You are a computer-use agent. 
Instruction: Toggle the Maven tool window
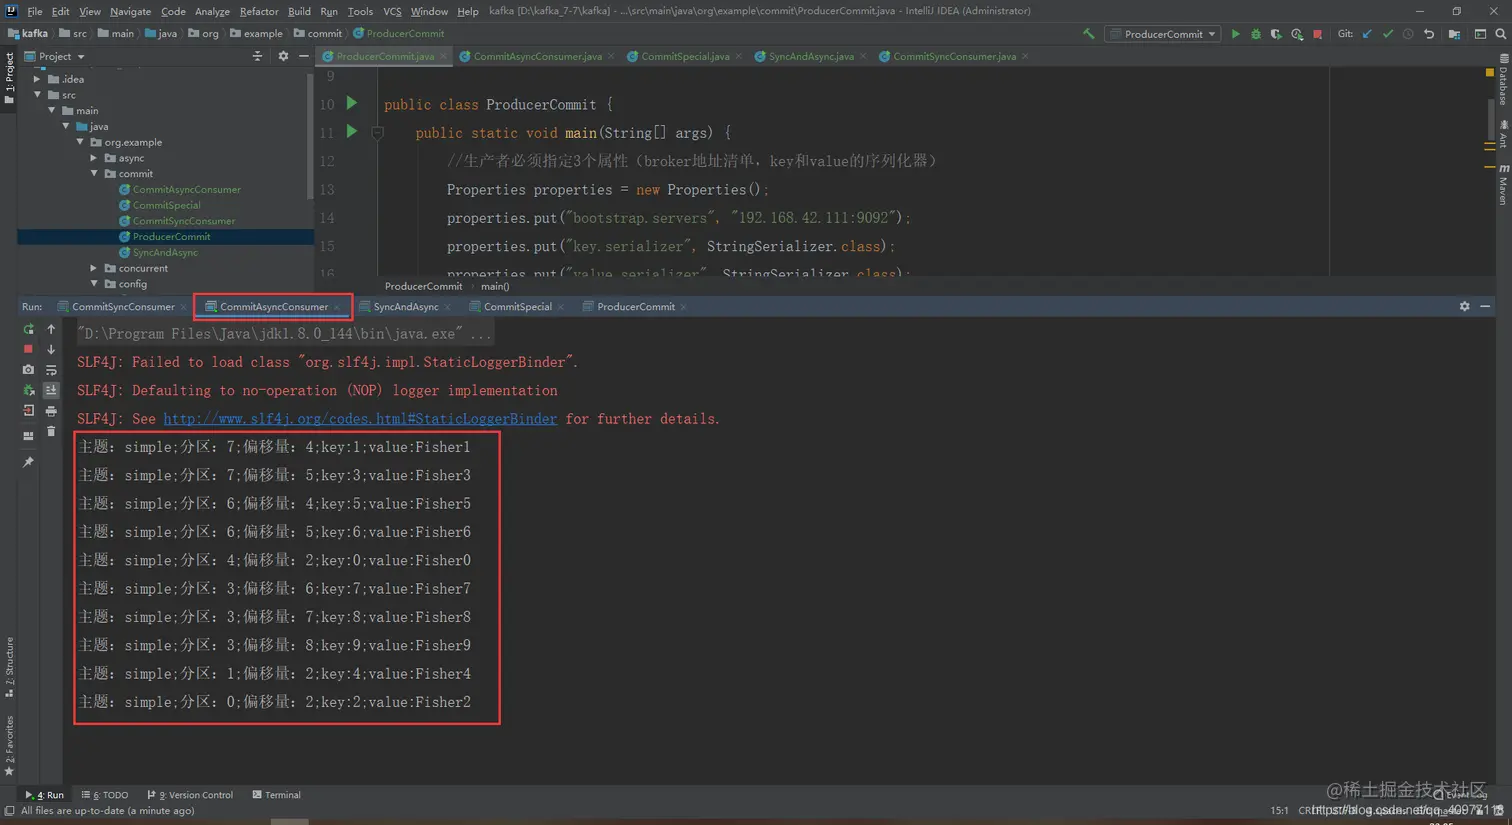1503,185
